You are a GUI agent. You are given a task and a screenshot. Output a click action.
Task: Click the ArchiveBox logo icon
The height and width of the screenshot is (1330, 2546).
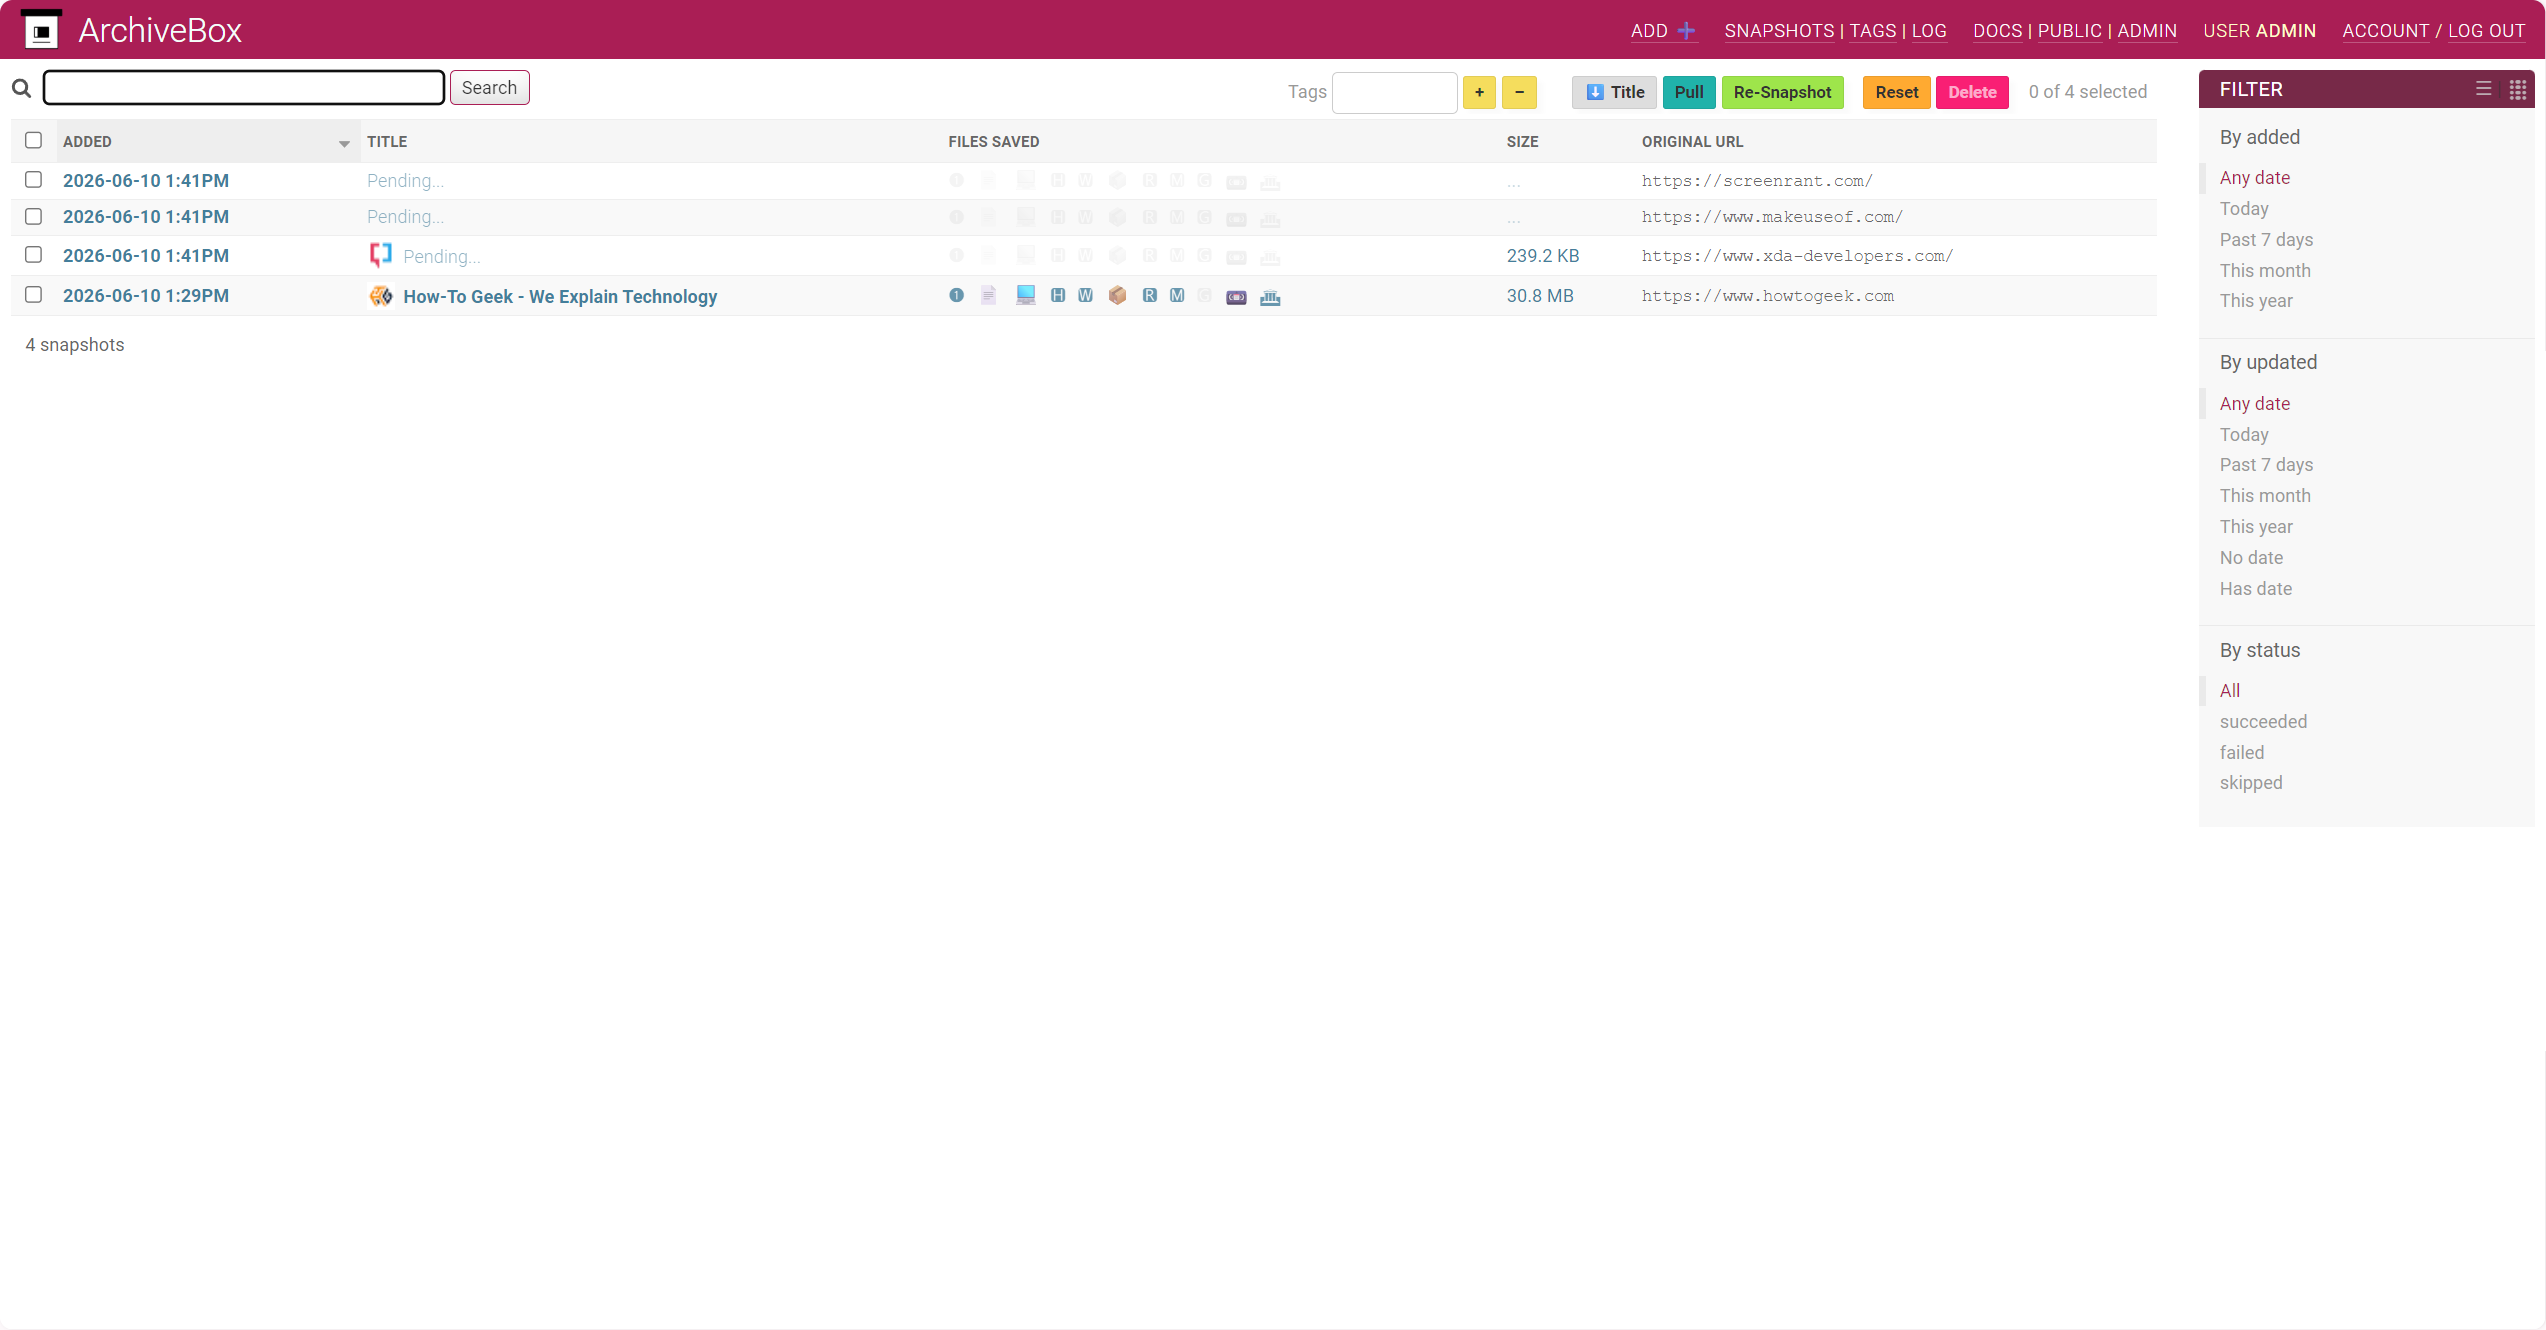click(41, 29)
